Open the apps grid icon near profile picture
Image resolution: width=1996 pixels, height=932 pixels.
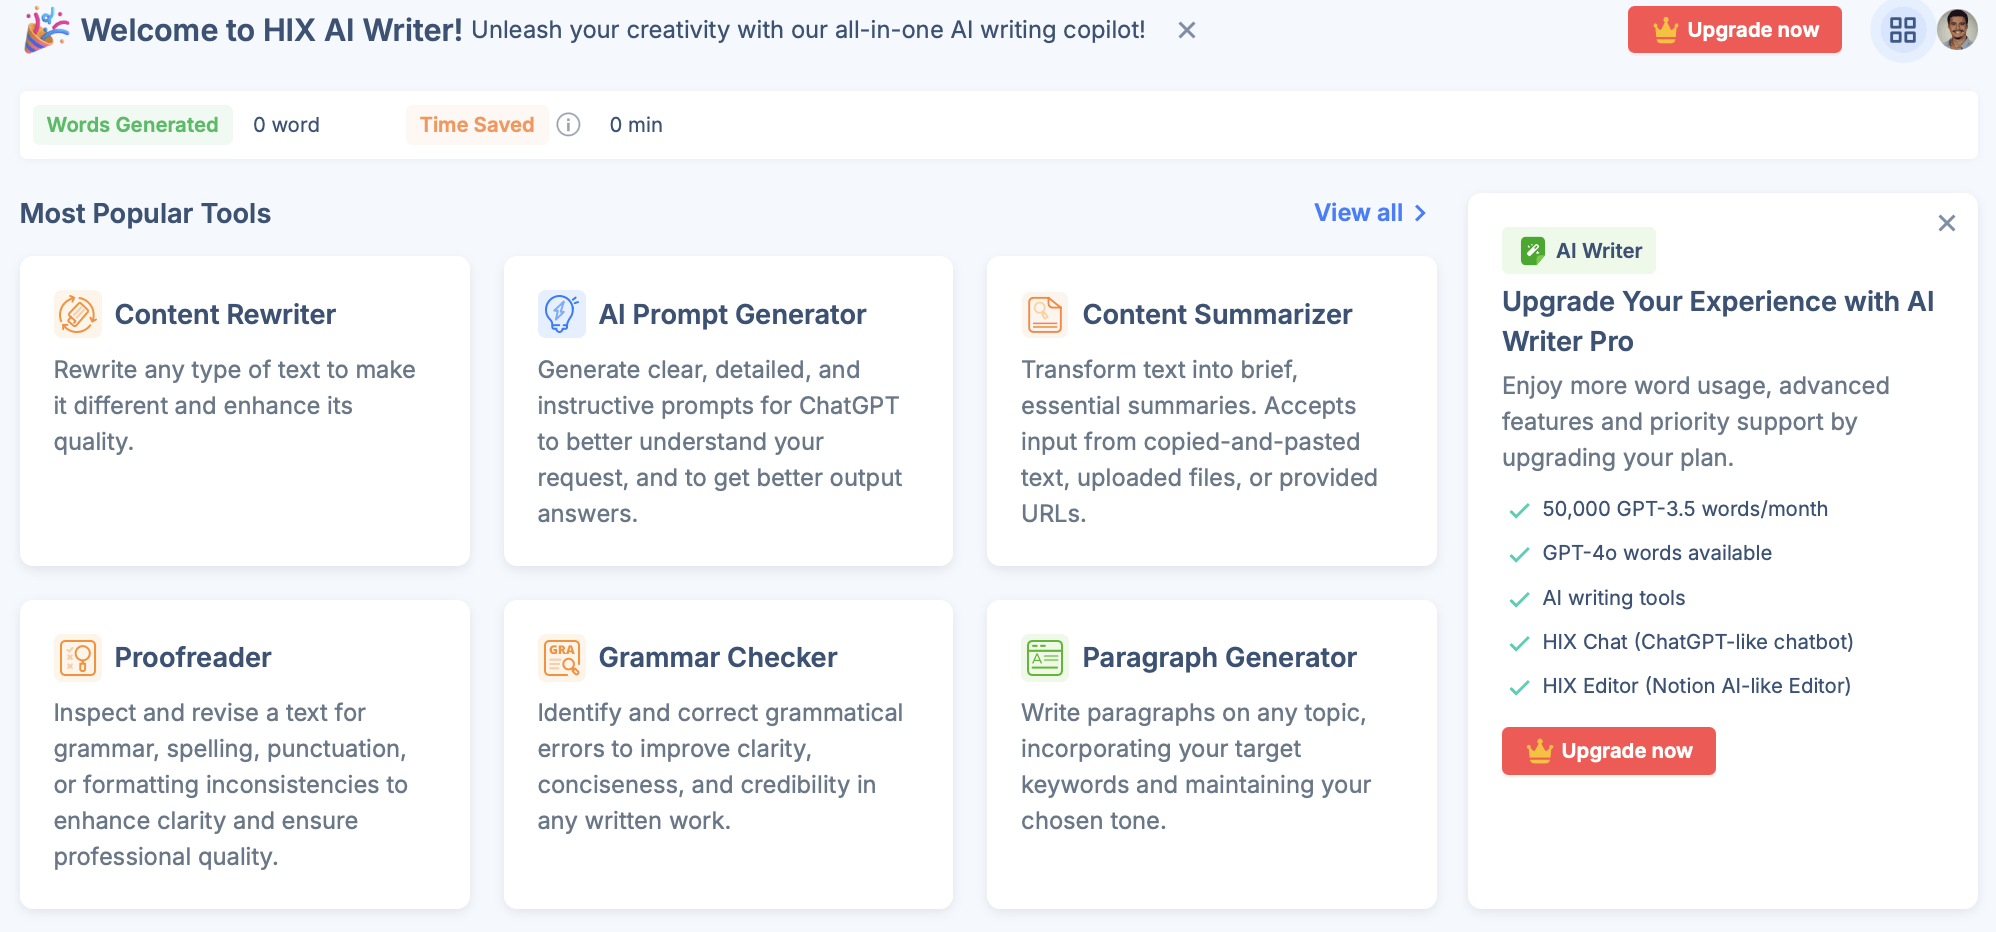[1901, 29]
